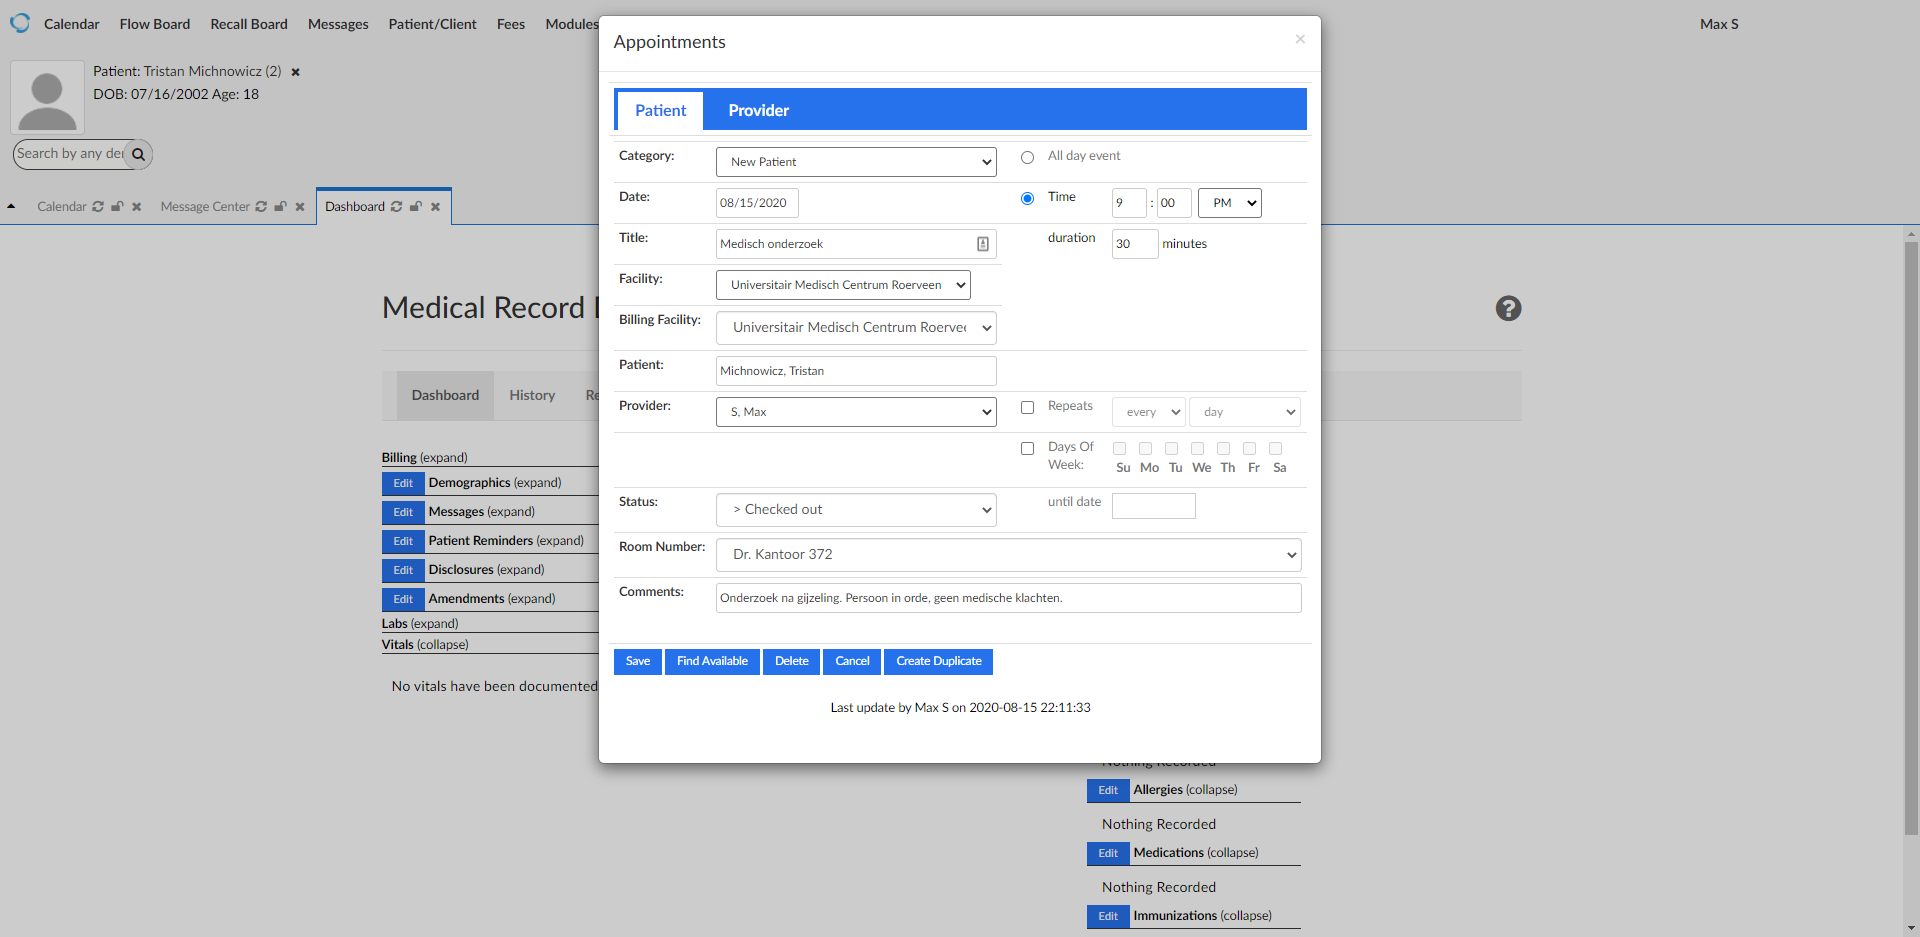The image size is (1920, 937).
Task: Enable the Repeats checkbox
Action: coord(1027,408)
